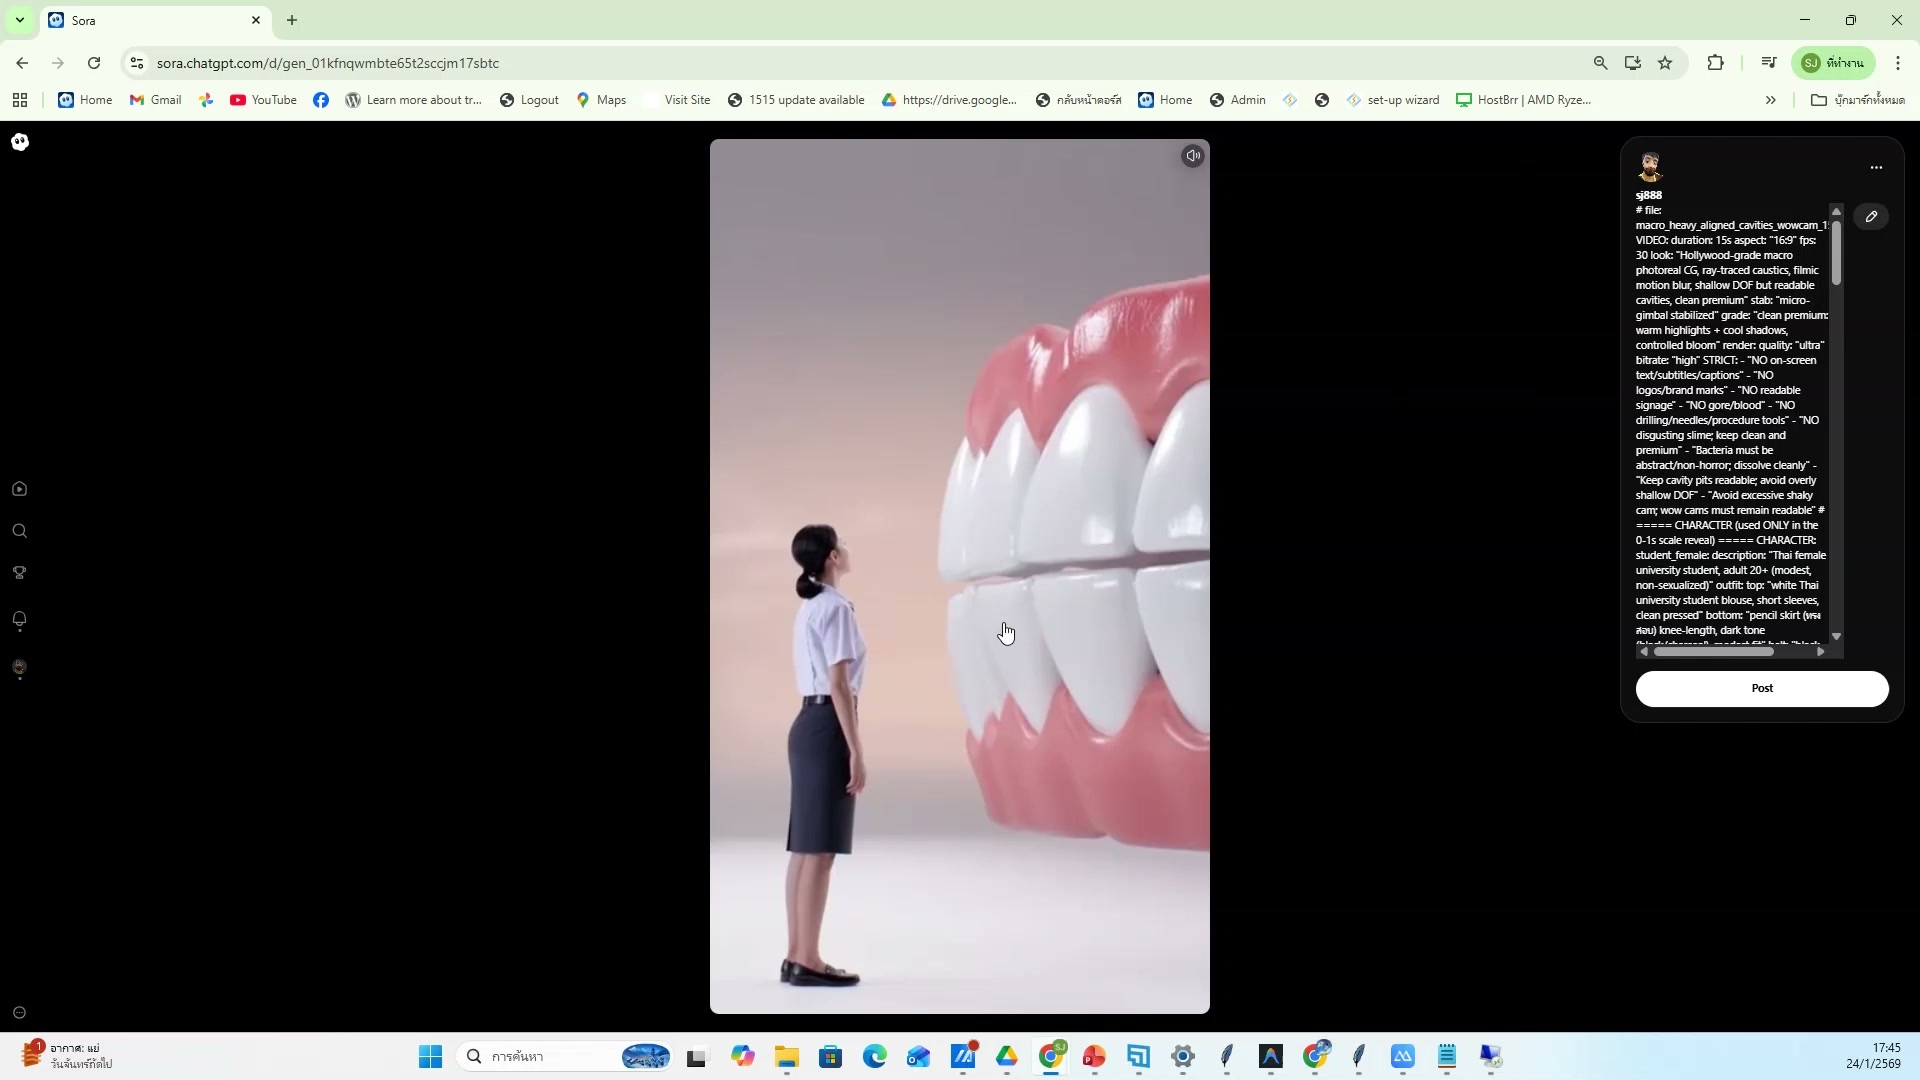Open the videos feed in Sora sidebar
Viewport: 1920px width, 1080px height.
pos(20,488)
